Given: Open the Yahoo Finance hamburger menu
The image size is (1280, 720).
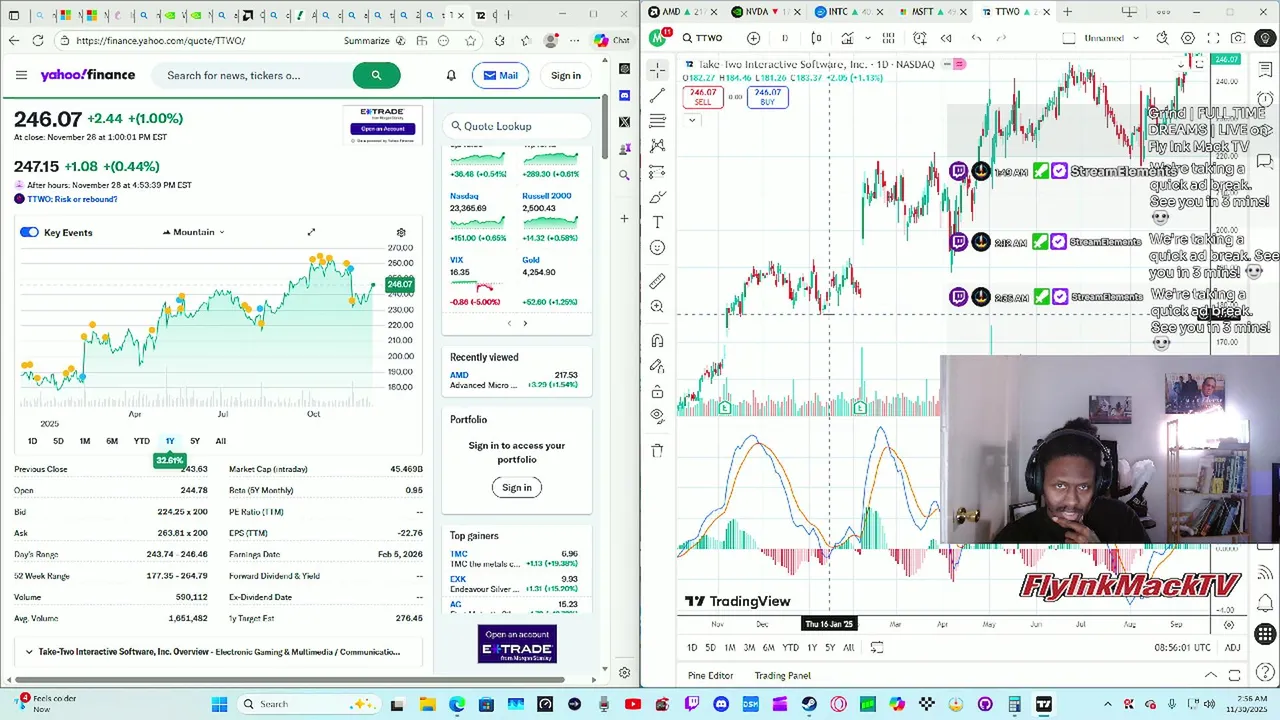Looking at the screenshot, I should pyautogui.click(x=21, y=75).
